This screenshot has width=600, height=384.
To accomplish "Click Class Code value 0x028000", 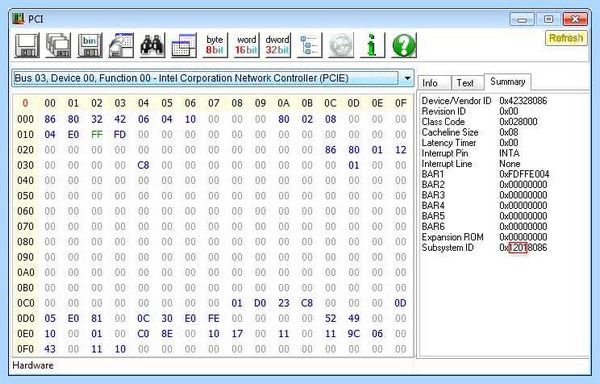I will (518, 122).
